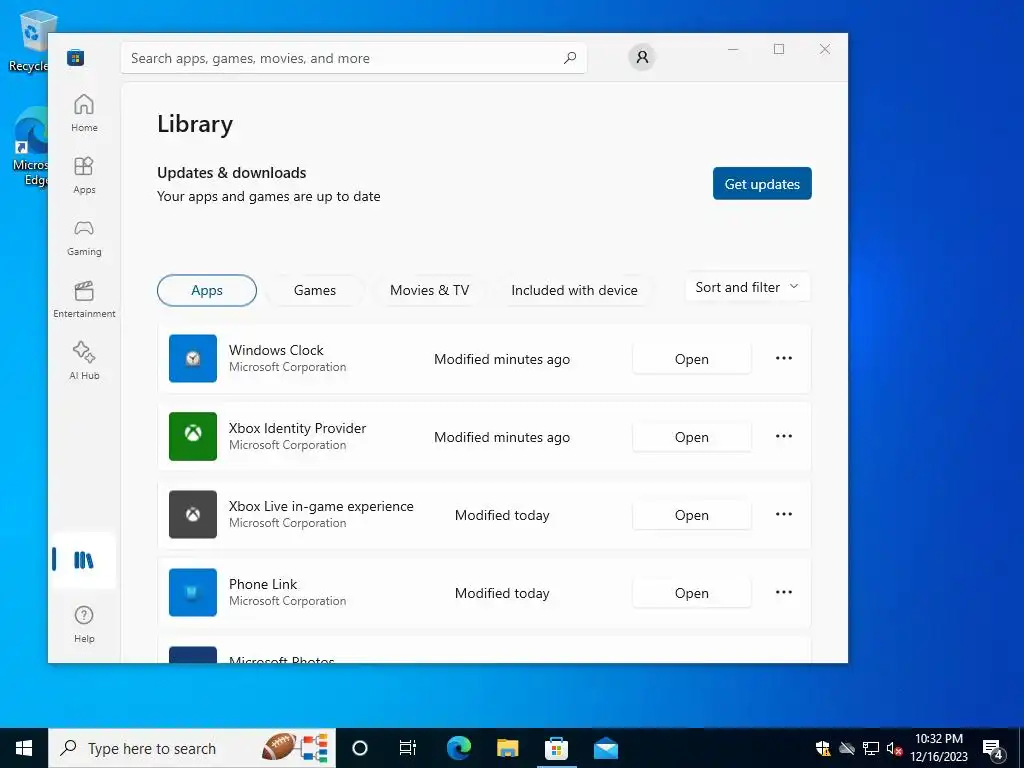The width and height of the screenshot is (1024, 768).
Task: Open more options for Xbox Live in-game experience
Action: [784, 515]
